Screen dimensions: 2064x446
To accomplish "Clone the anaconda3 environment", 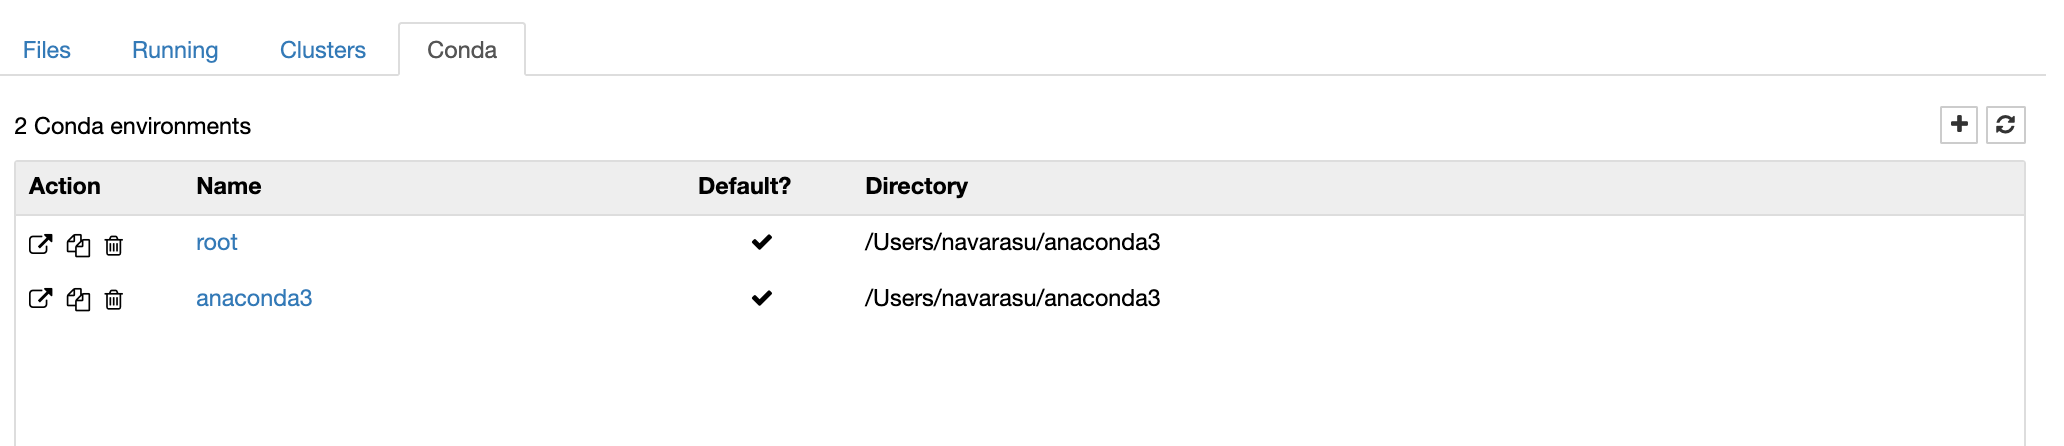I will (78, 299).
